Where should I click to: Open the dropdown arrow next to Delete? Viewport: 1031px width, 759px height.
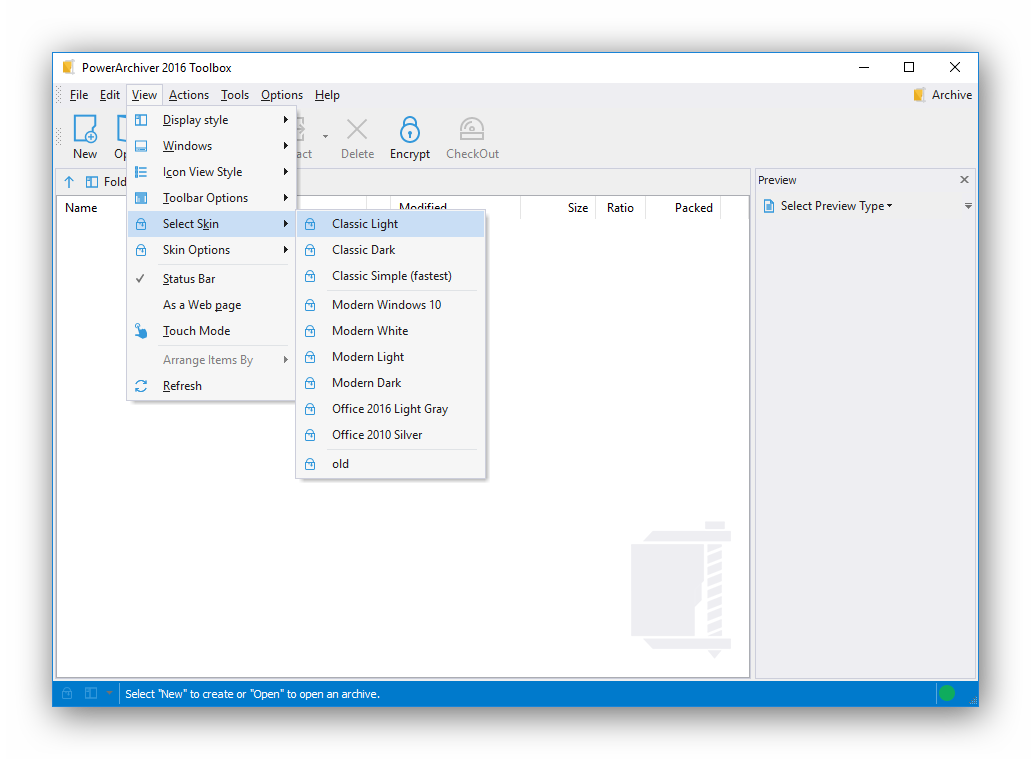(325, 137)
